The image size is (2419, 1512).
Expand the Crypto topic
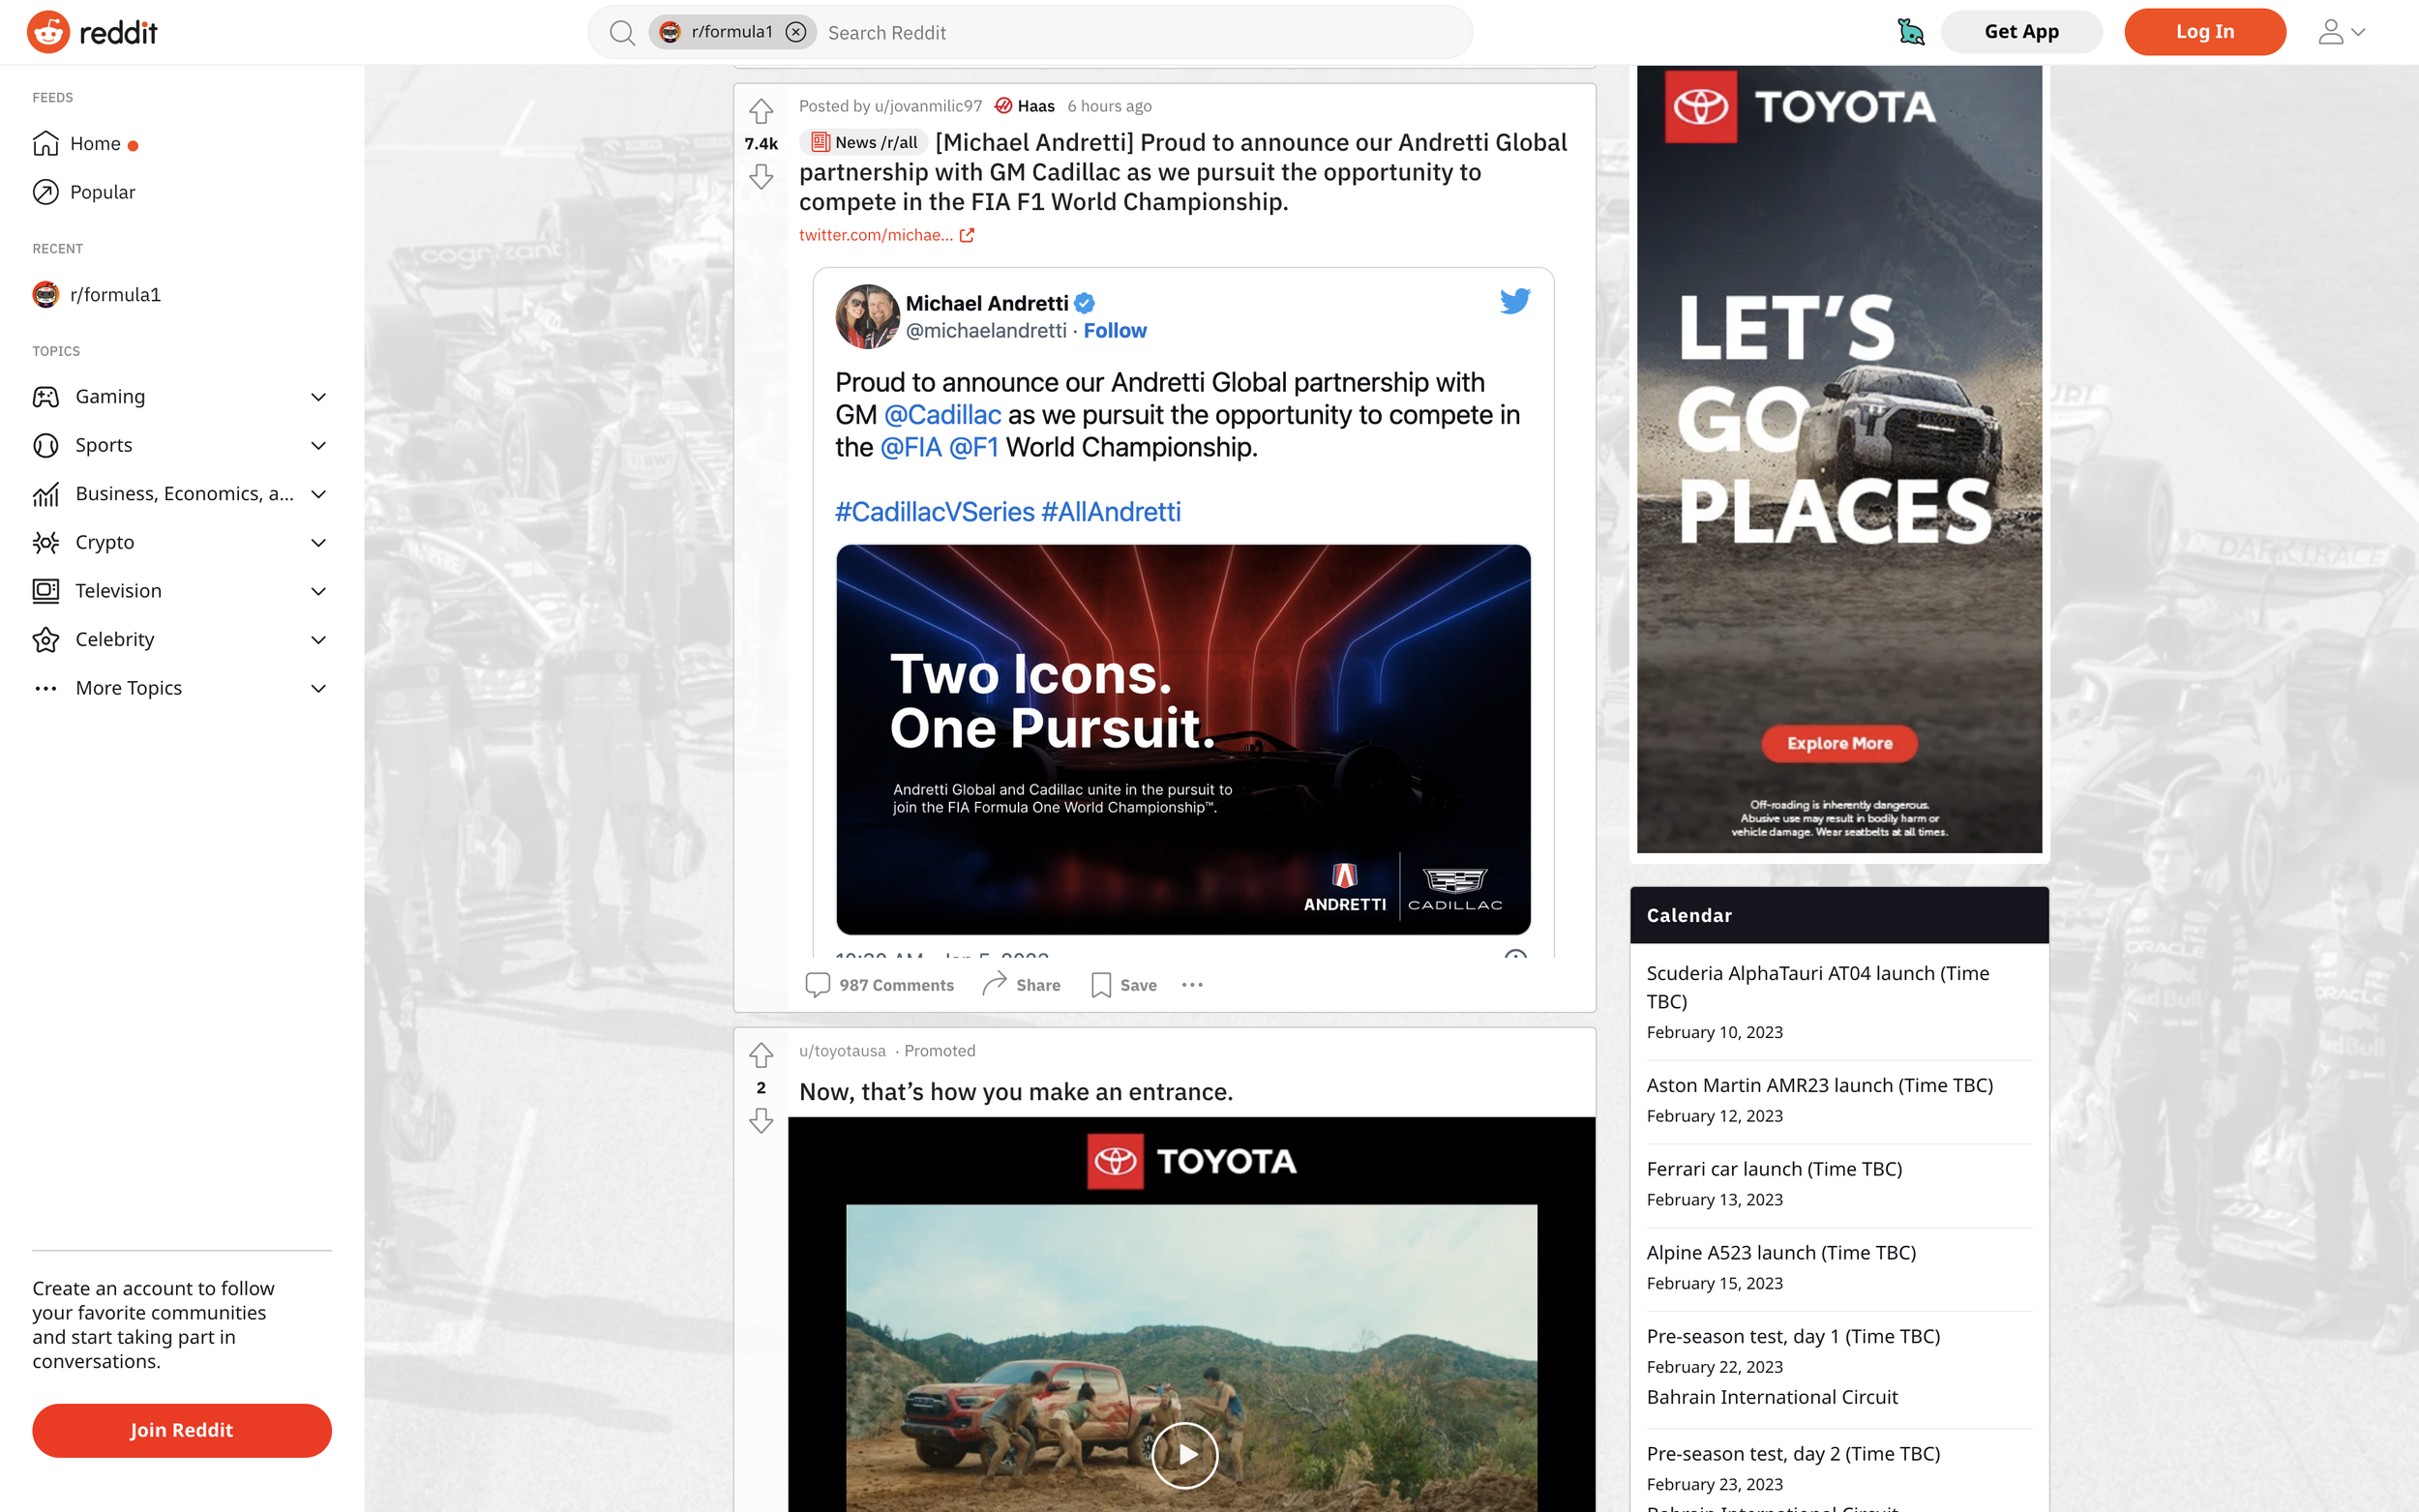coord(319,543)
